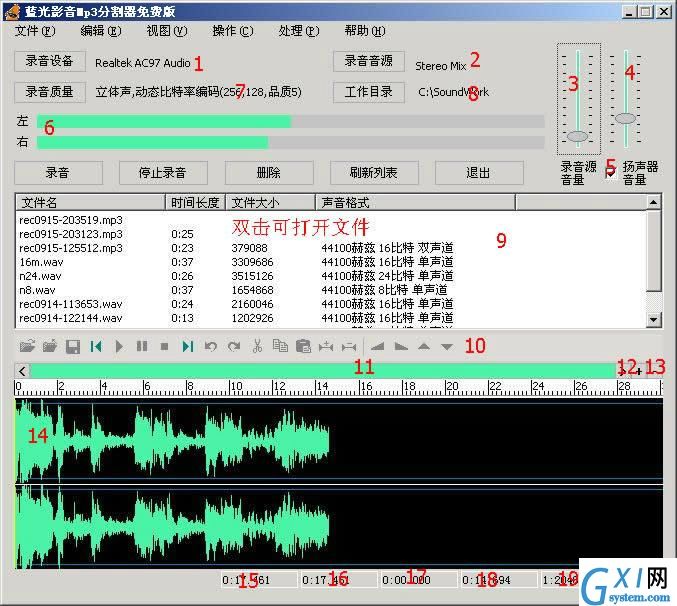Click the second folder (append file) icon

50,346
